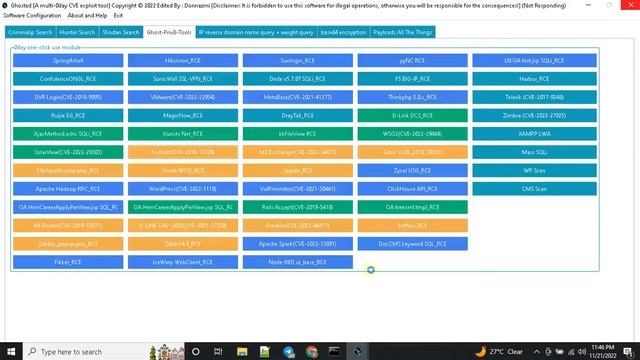The height and width of the screenshot is (360, 640).
Task: Click the blue OA HrmCareerApplyPerView.jsp button
Action: click(x=68, y=207)
